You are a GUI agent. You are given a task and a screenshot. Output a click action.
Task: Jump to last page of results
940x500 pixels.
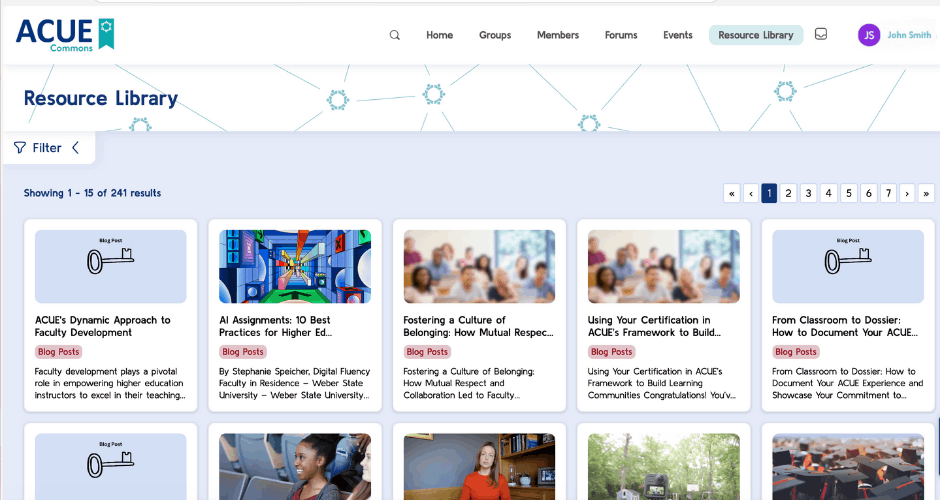pyautogui.click(x=926, y=193)
